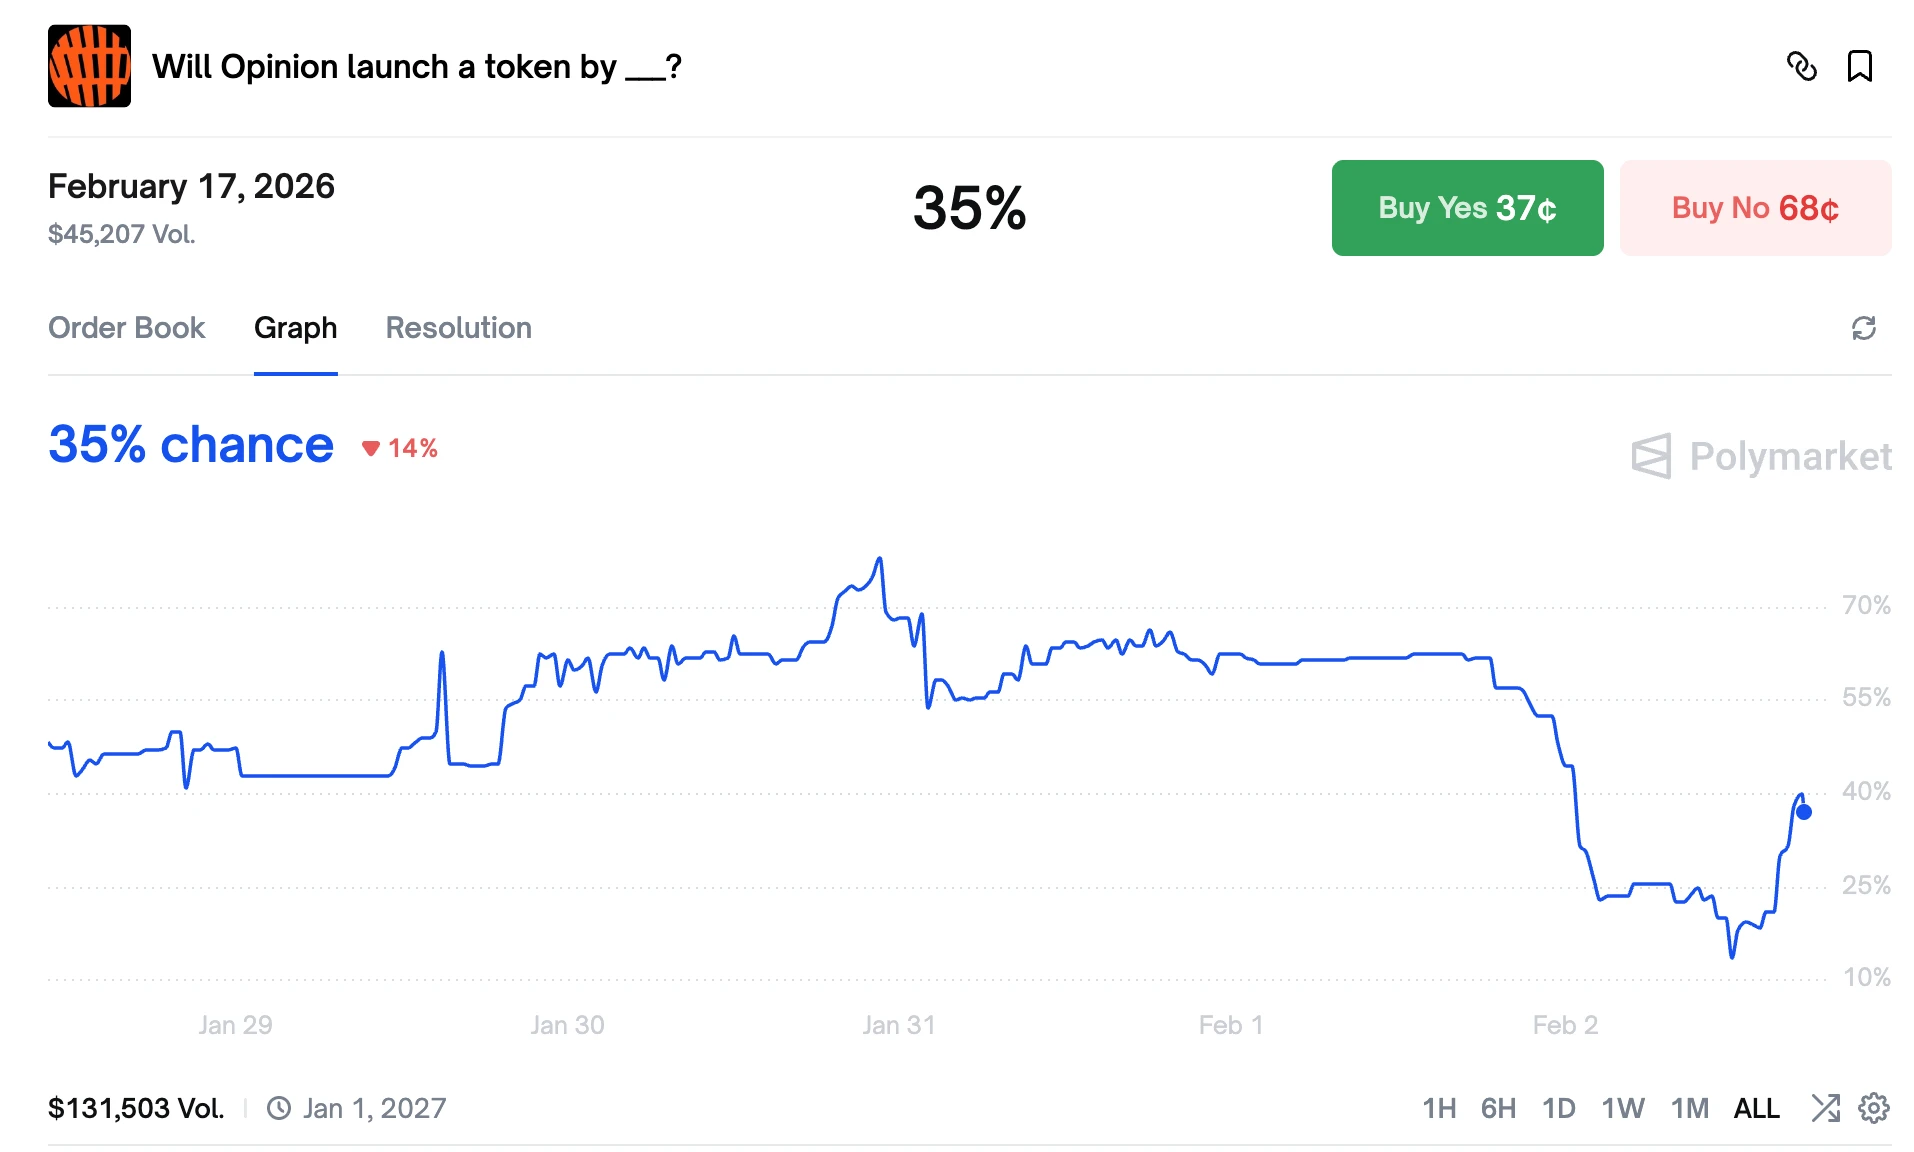Click the clock icon beside Jan 1, 2027
Viewport: 1914px width, 1152px height.
[x=279, y=1108]
